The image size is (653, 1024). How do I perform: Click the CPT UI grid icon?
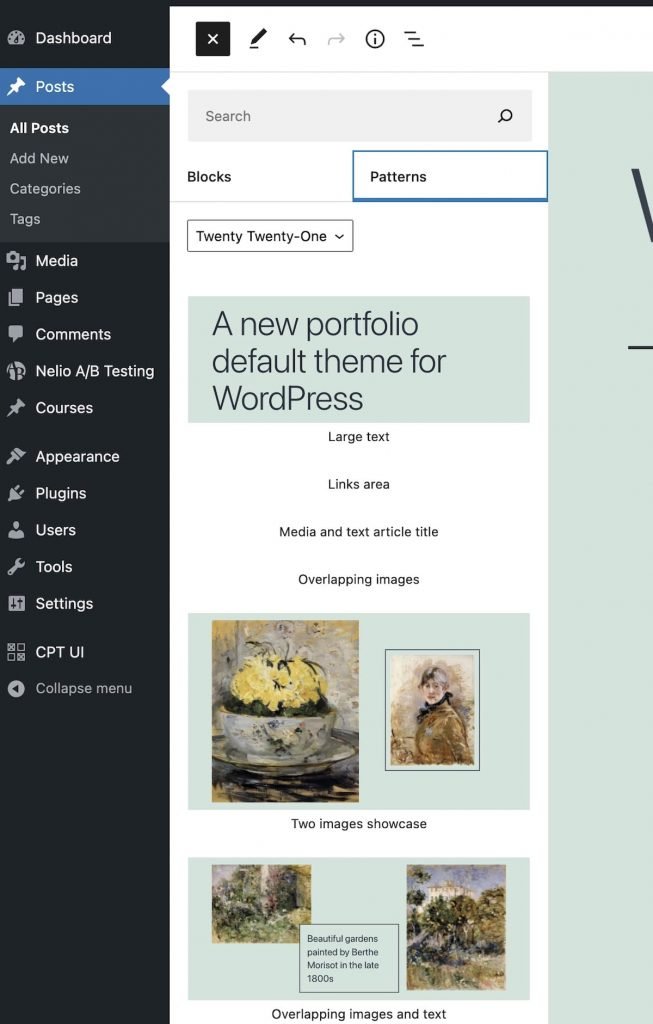click(16, 652)
